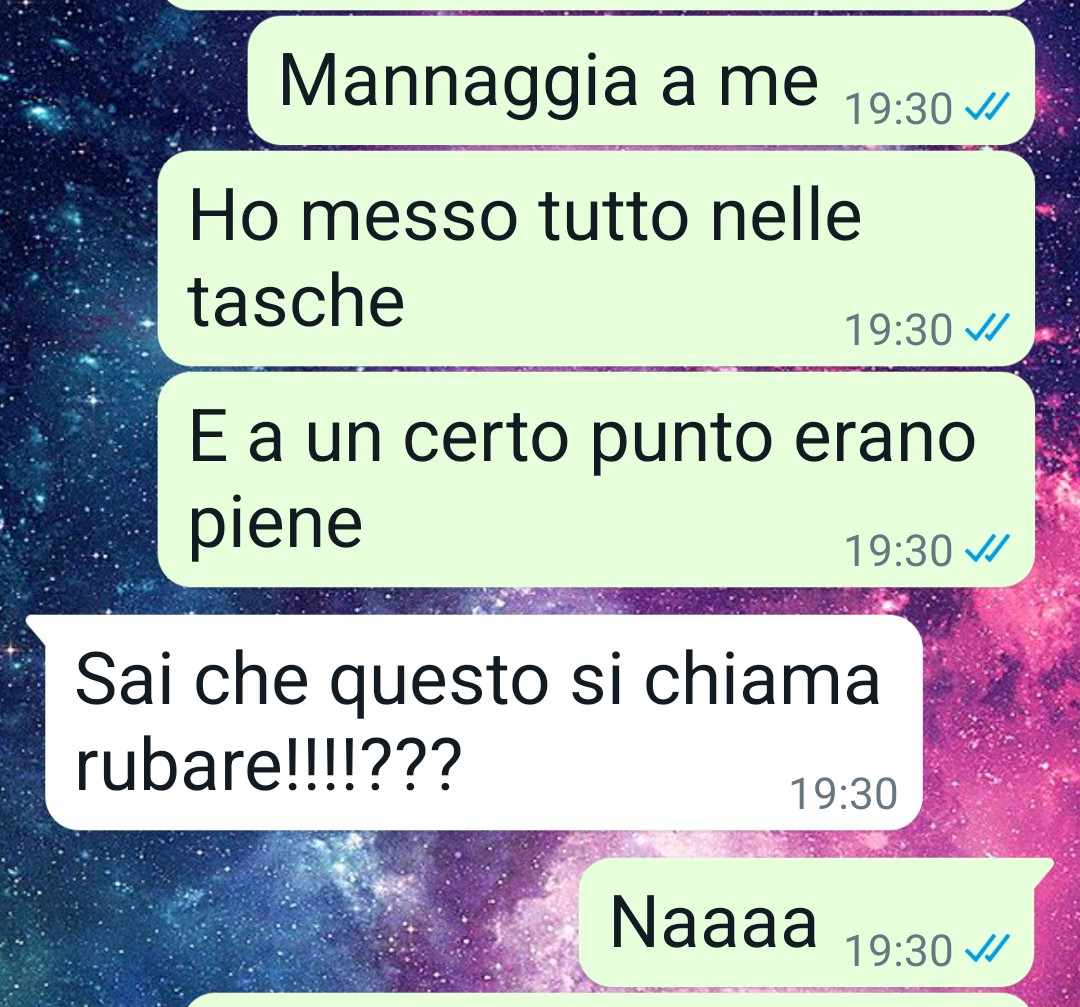Screen dimensions: 1080x1007
Task: Click the tail of the white incoming bubble
Action: pyautogui.click(x=36, y=625)
